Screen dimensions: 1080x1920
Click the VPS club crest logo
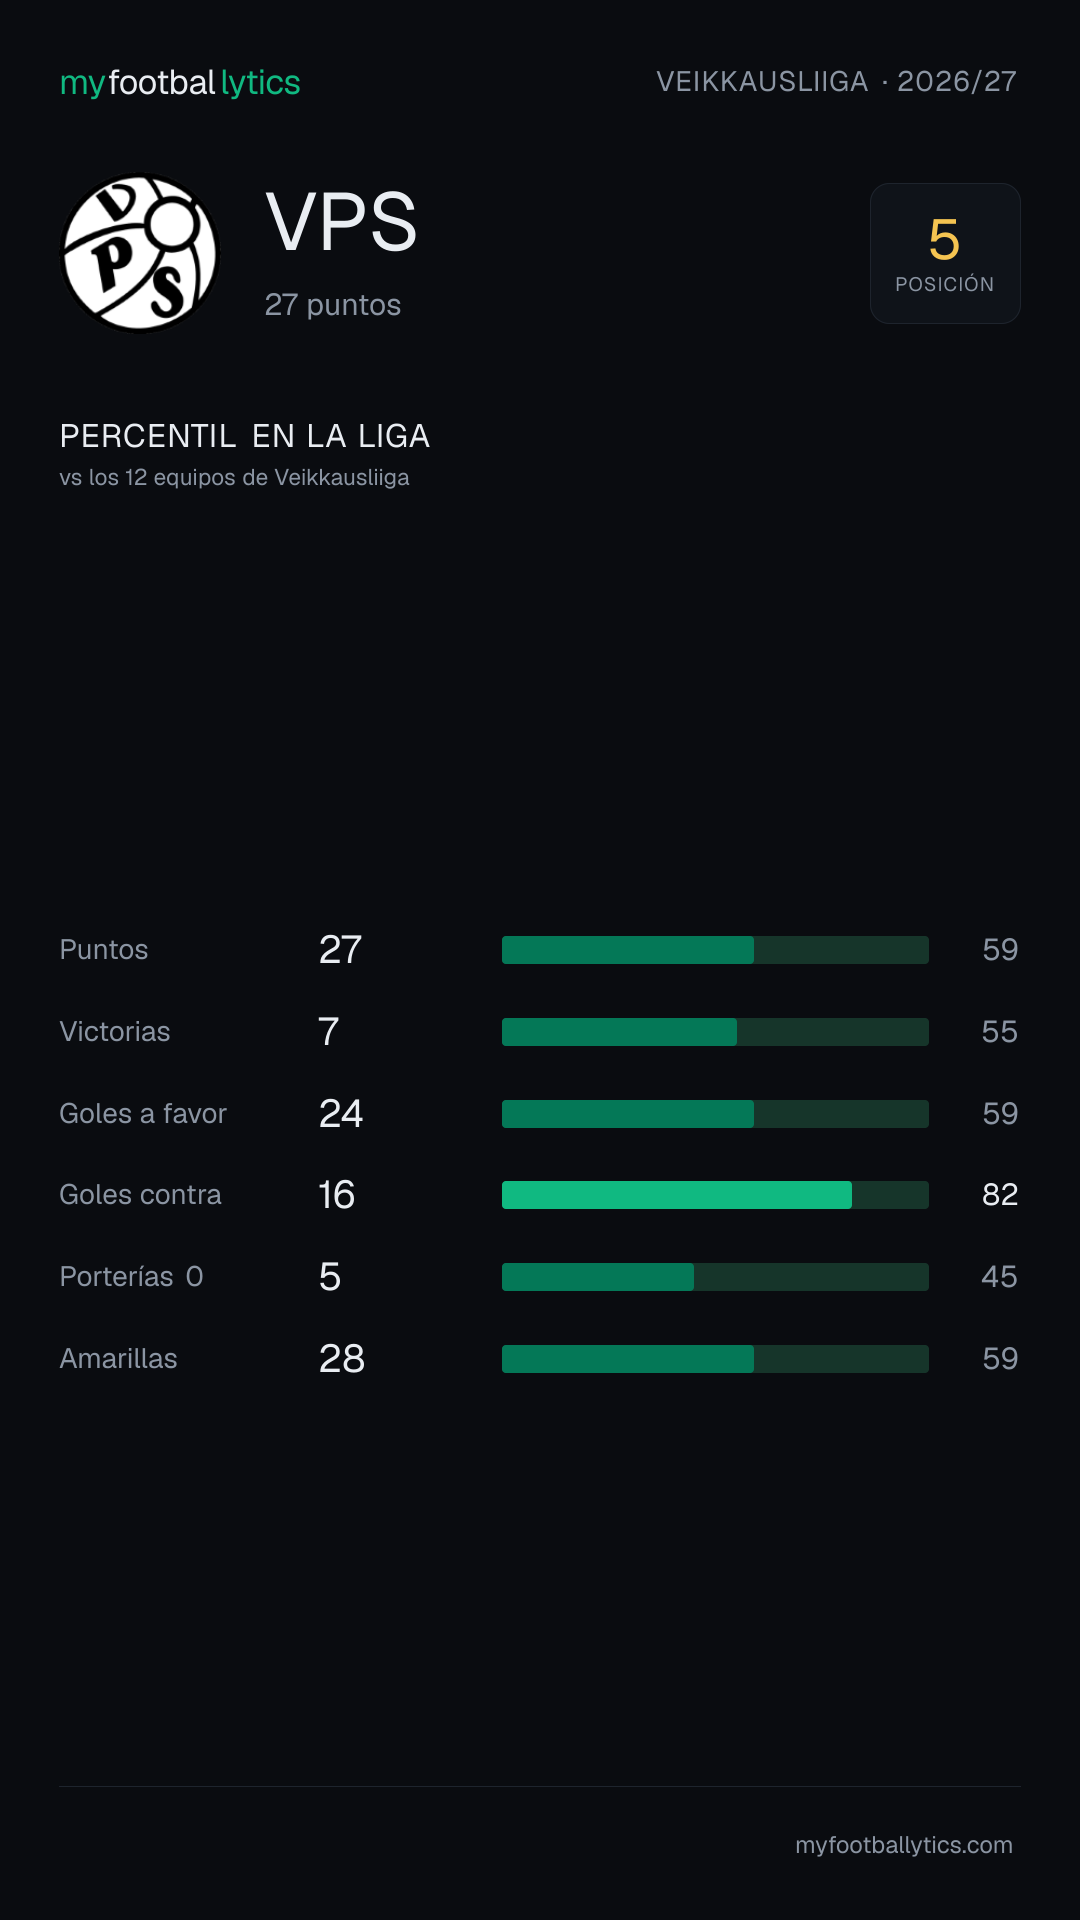140,253
